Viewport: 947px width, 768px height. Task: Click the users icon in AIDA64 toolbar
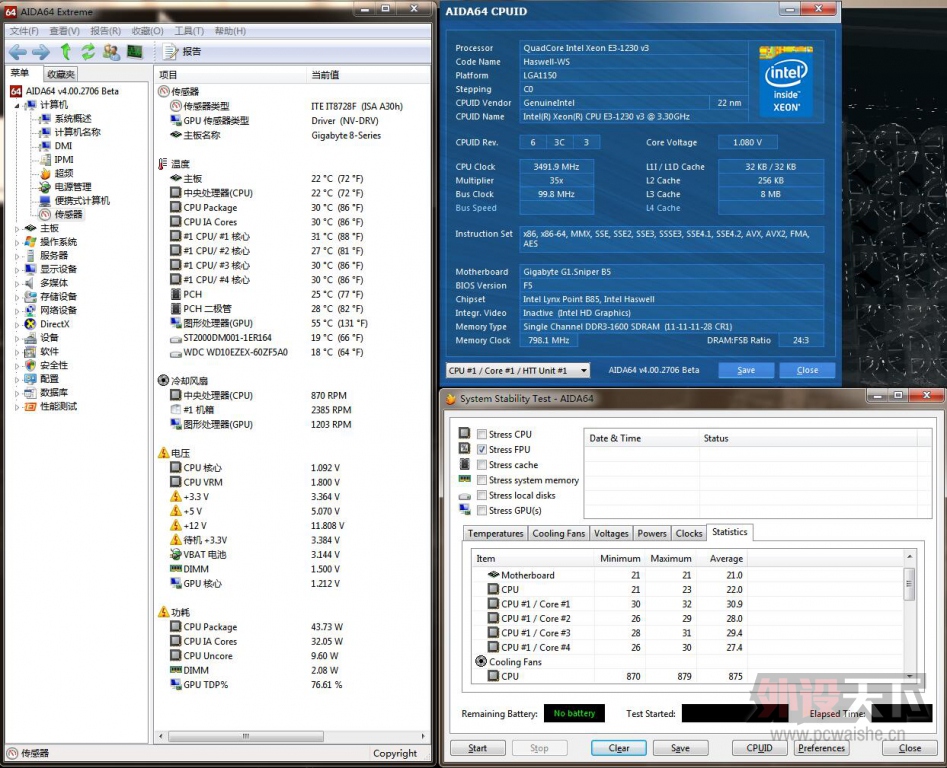(111, 52)
